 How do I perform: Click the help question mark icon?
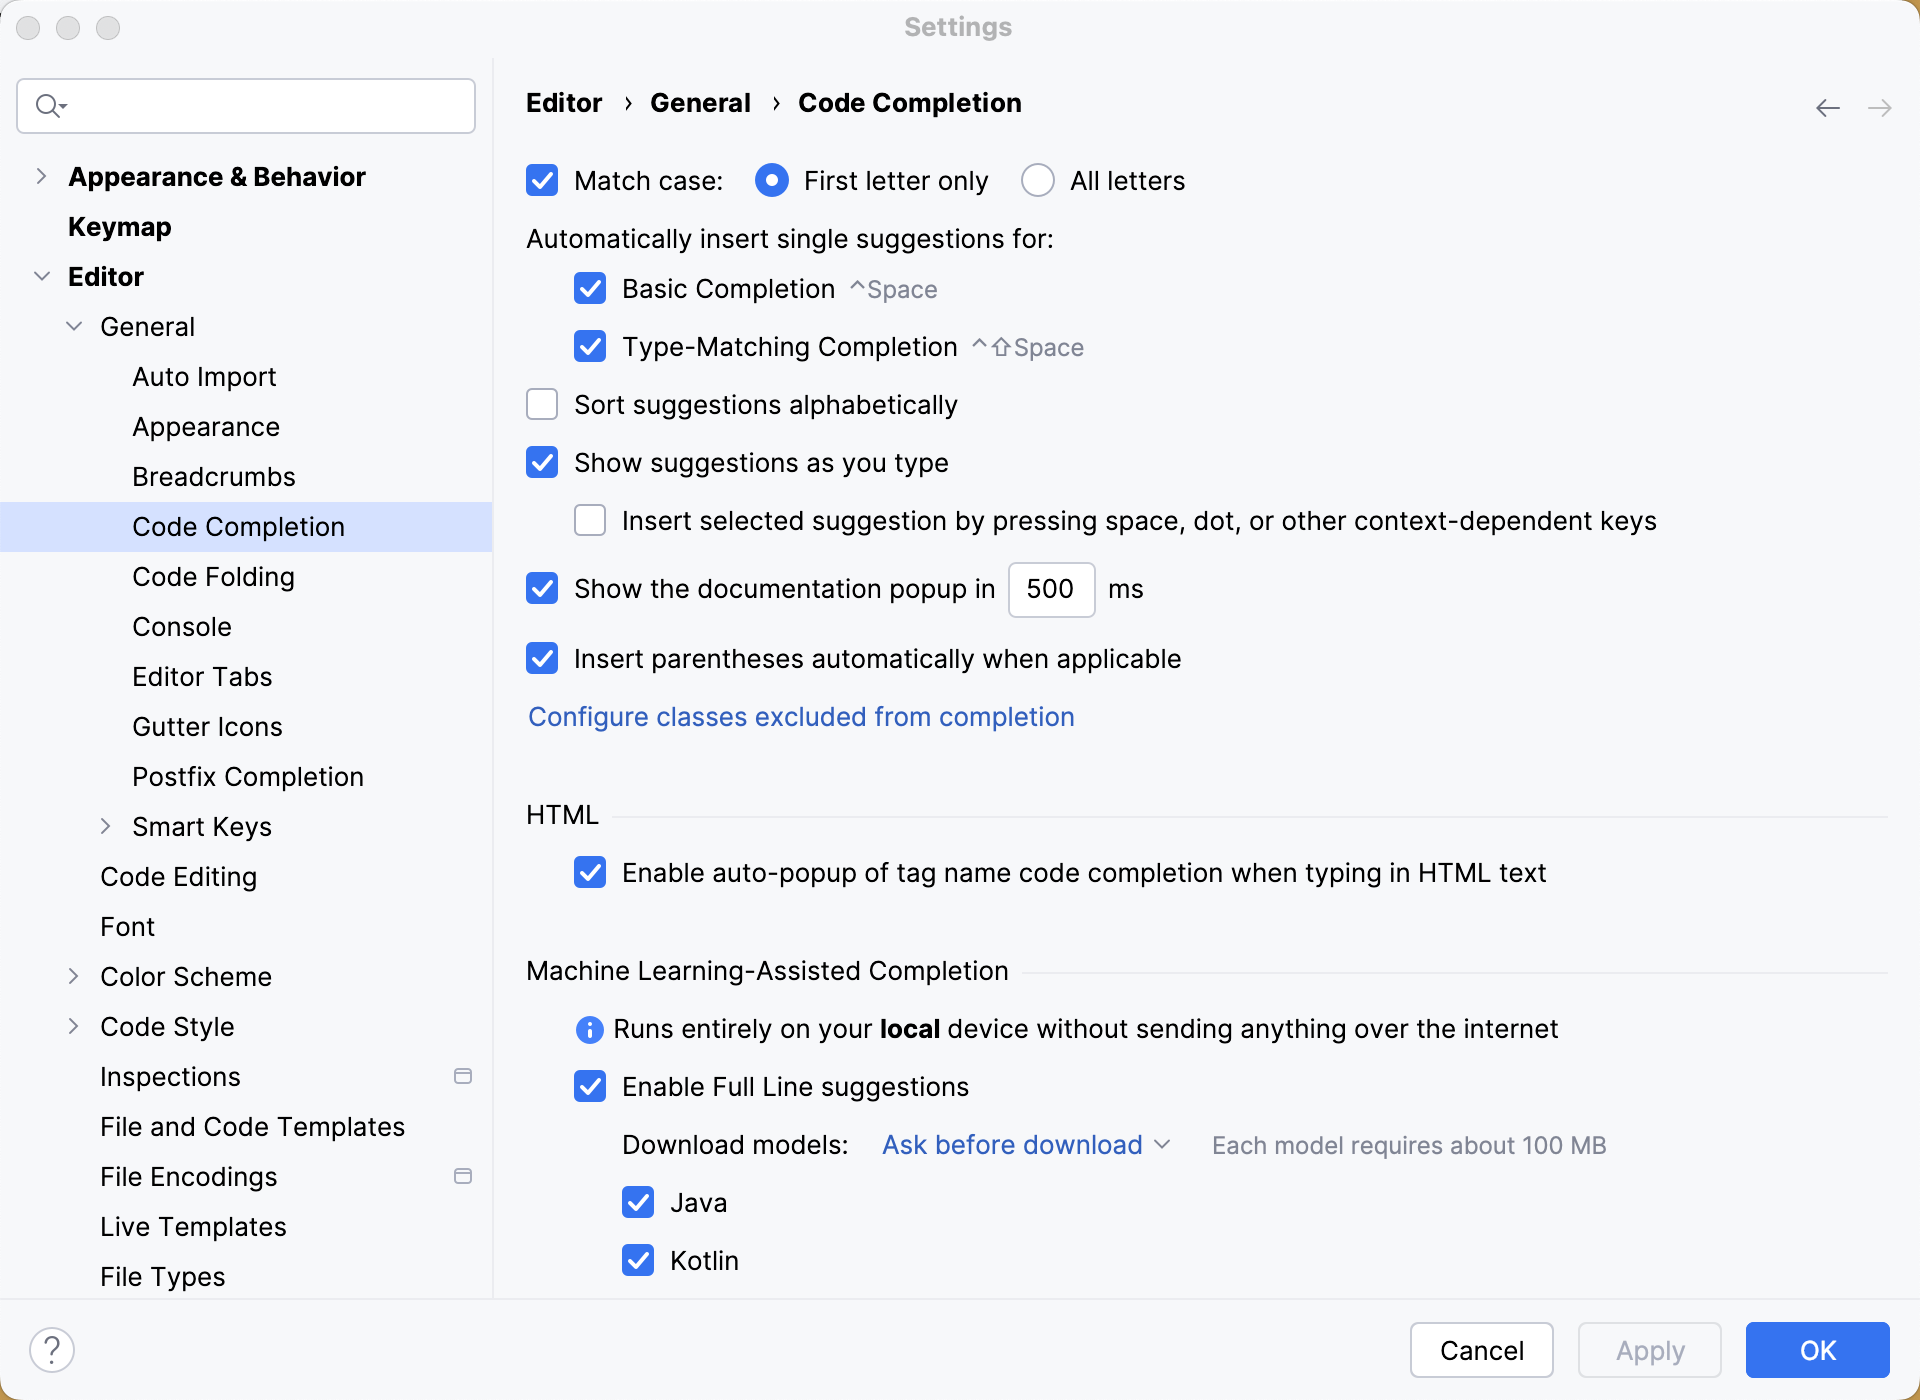52,1350
